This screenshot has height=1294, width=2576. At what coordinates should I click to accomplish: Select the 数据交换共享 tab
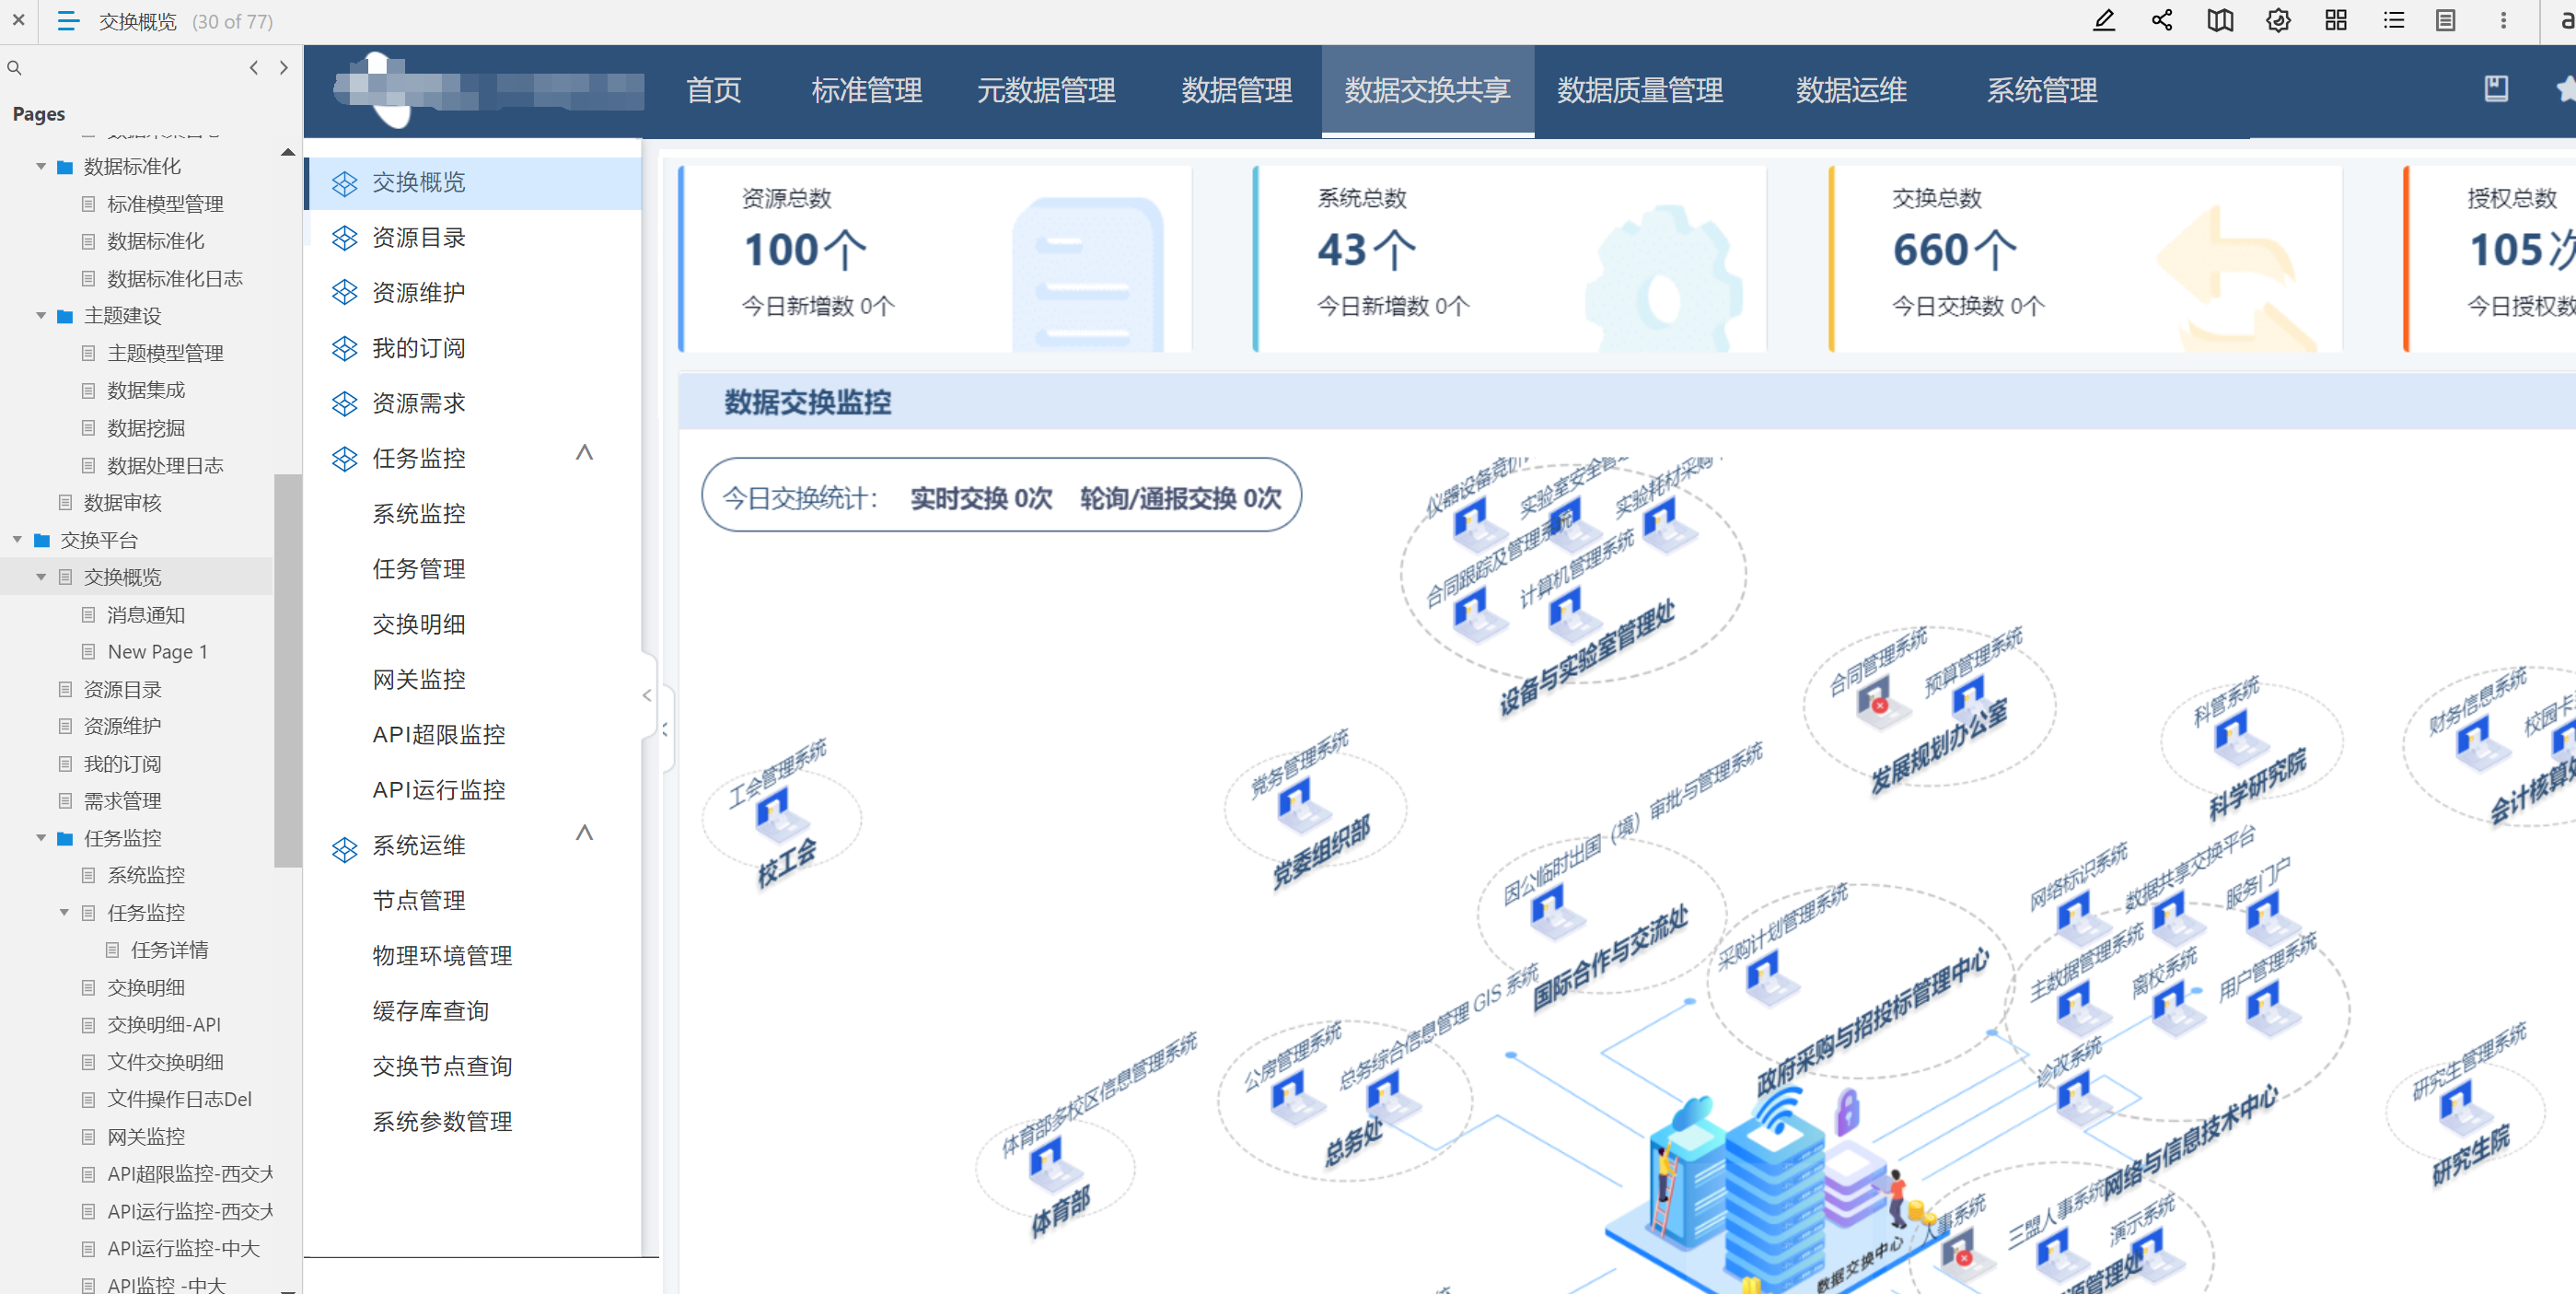1427,90
